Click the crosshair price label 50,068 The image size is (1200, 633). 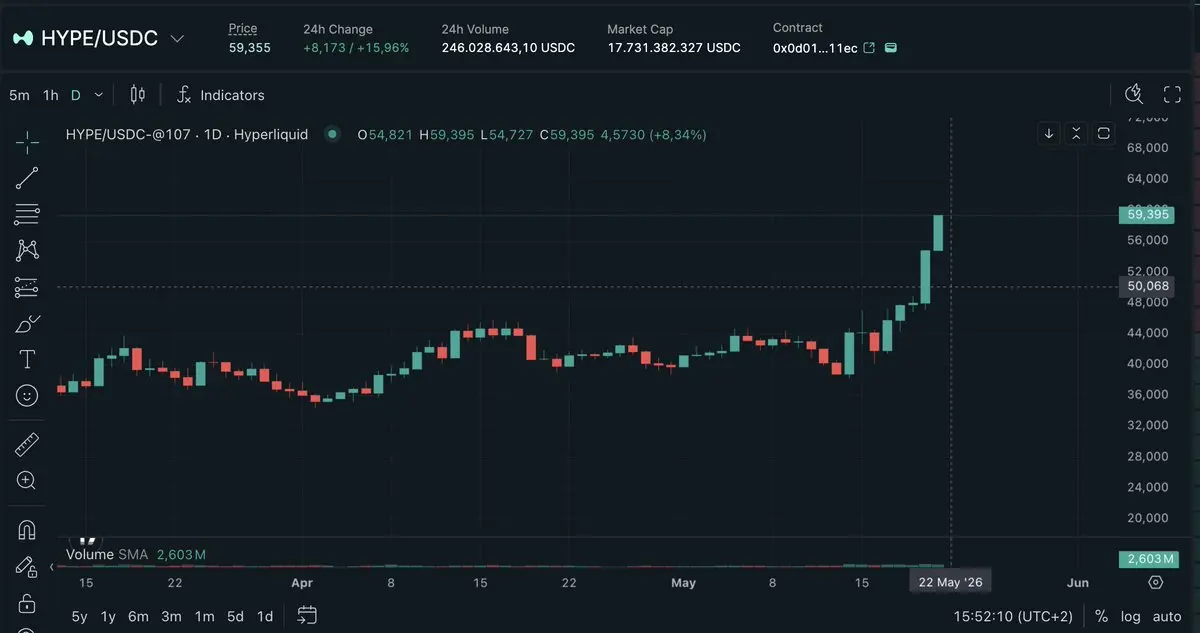1147,286
